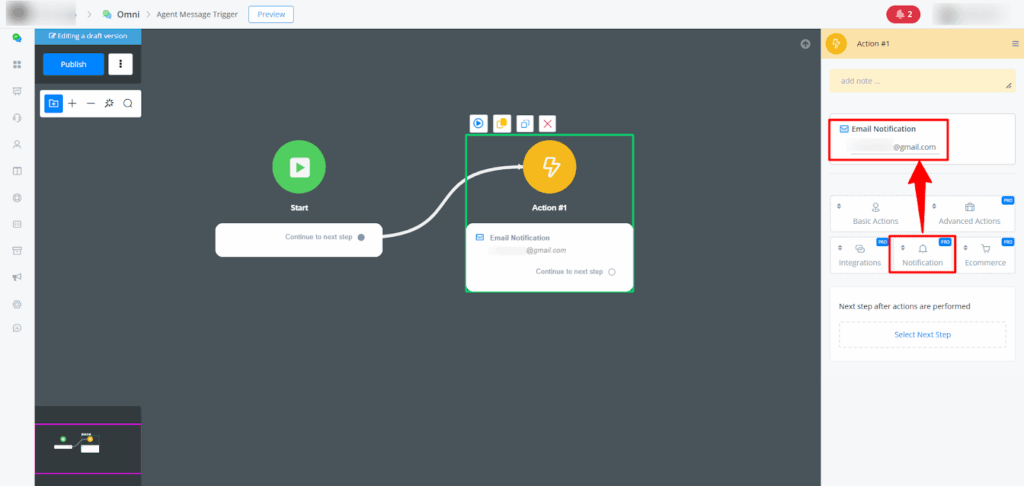Click the Select Next Step link

(x=922, y=334)
